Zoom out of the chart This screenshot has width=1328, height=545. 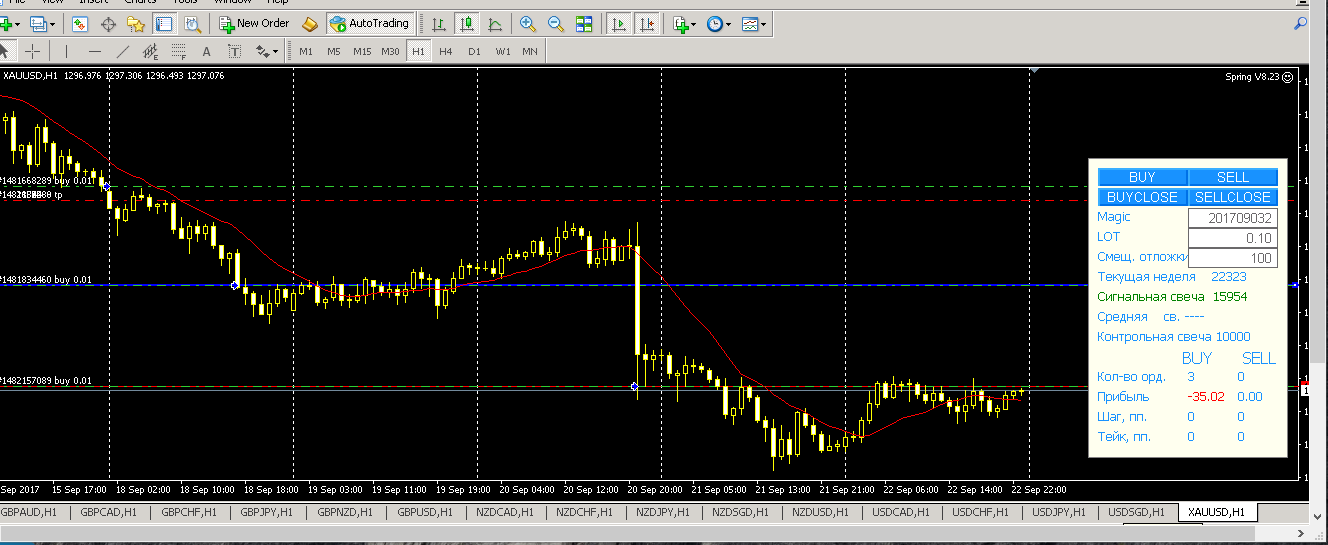pos(555,23)
